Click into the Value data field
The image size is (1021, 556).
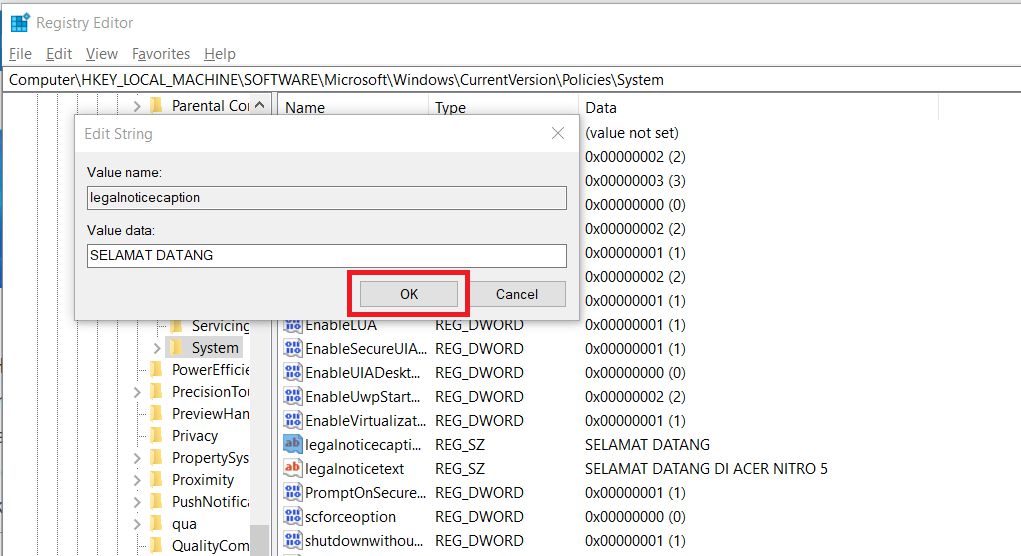click(x=326, y=255)
